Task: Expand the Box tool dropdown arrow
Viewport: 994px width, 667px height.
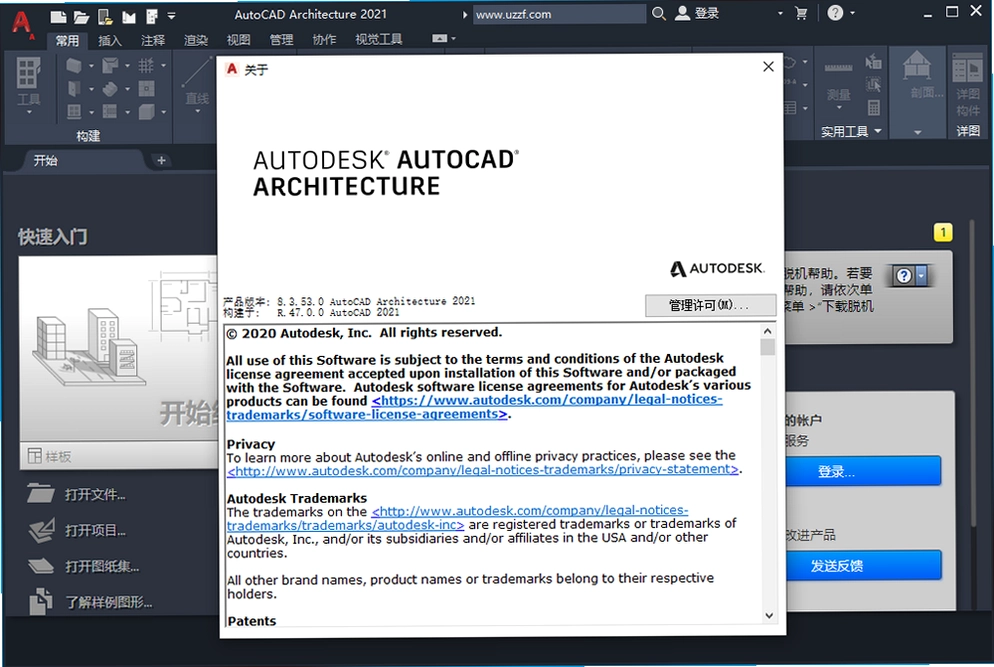Action: pyautogui.click(x=164, y=112)
